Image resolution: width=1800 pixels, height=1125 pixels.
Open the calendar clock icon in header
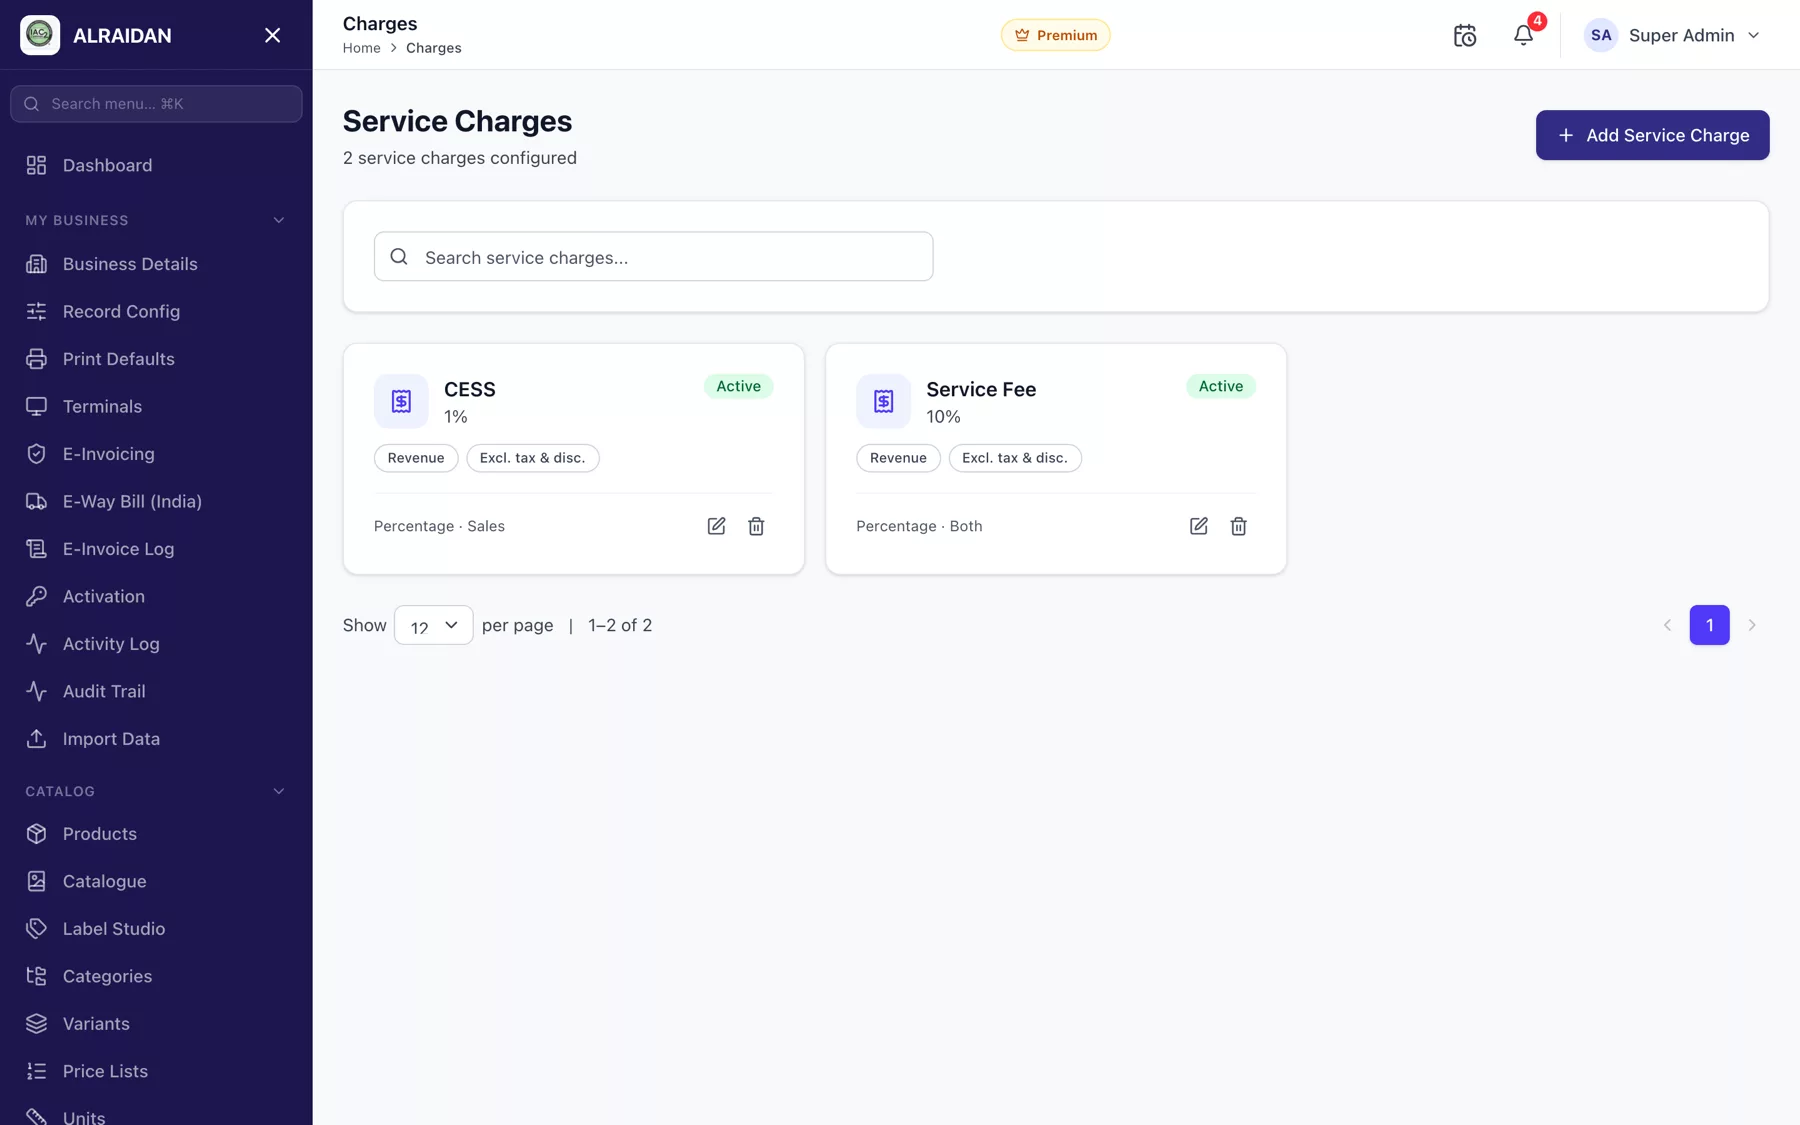[x=1464, y=35]
